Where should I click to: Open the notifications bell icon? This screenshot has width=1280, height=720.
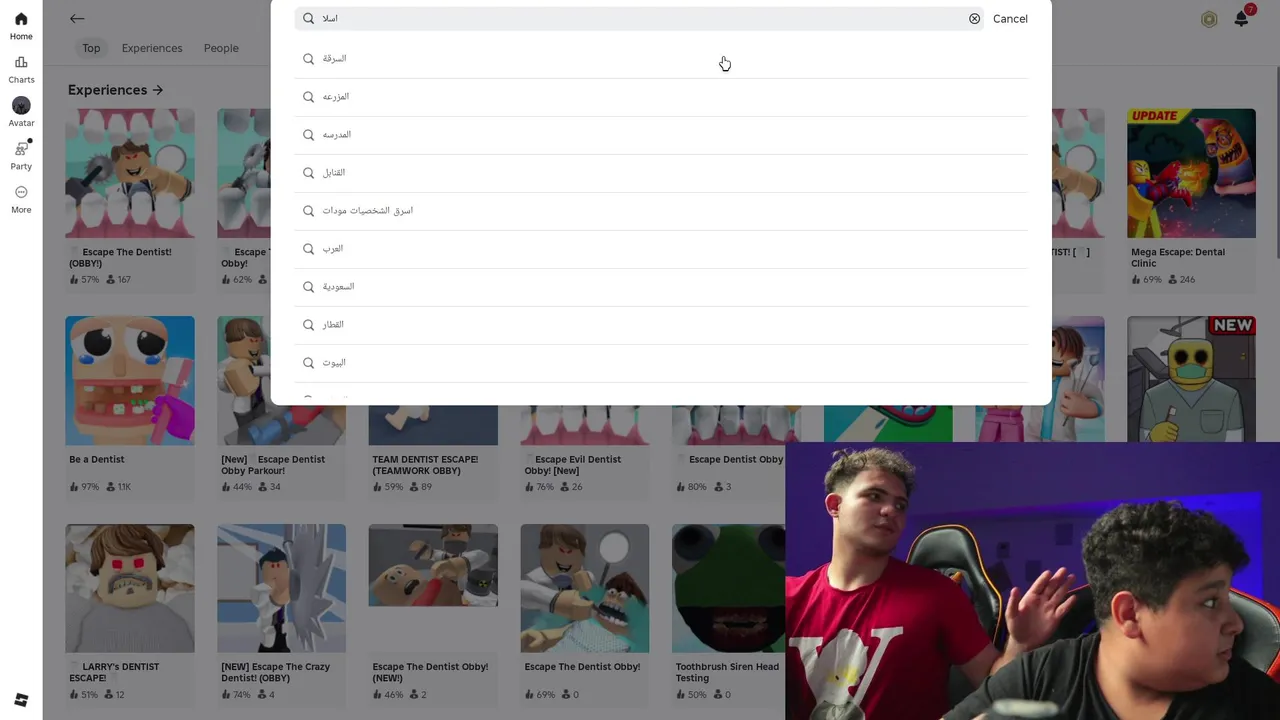point(1241,19)
